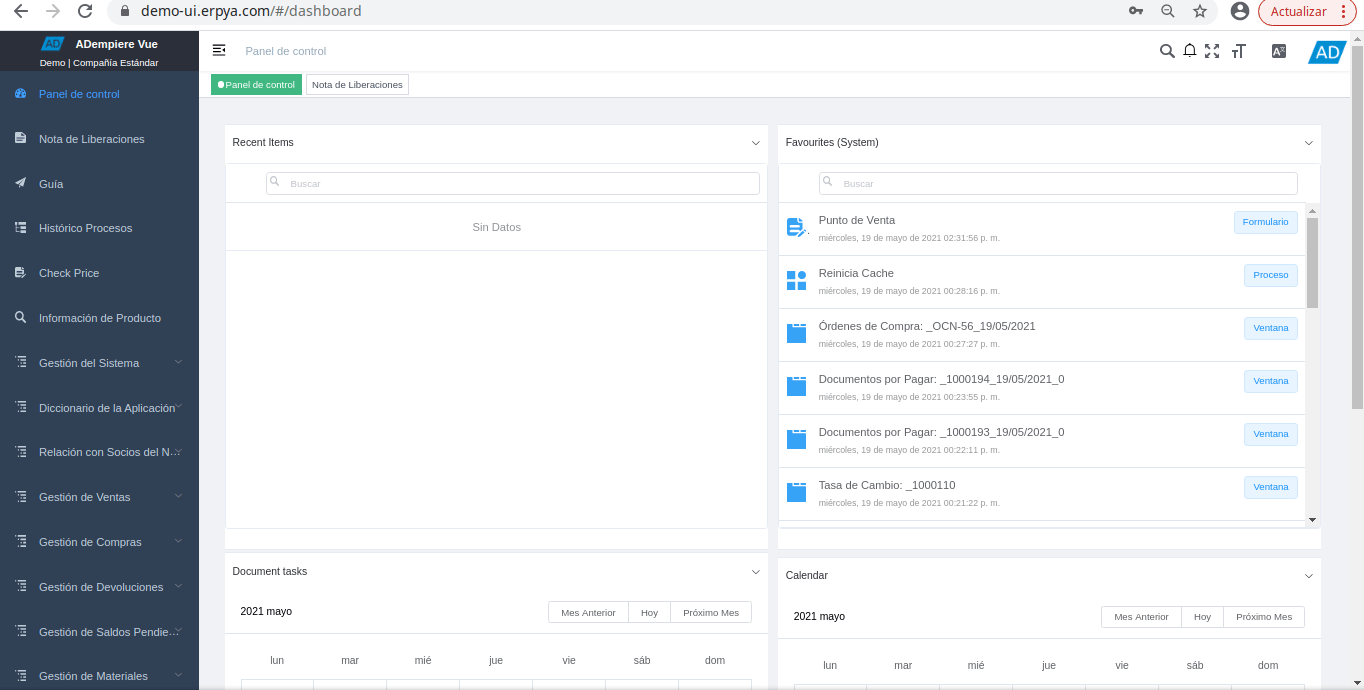Open Histórico Procesos in sidebar

85,228
